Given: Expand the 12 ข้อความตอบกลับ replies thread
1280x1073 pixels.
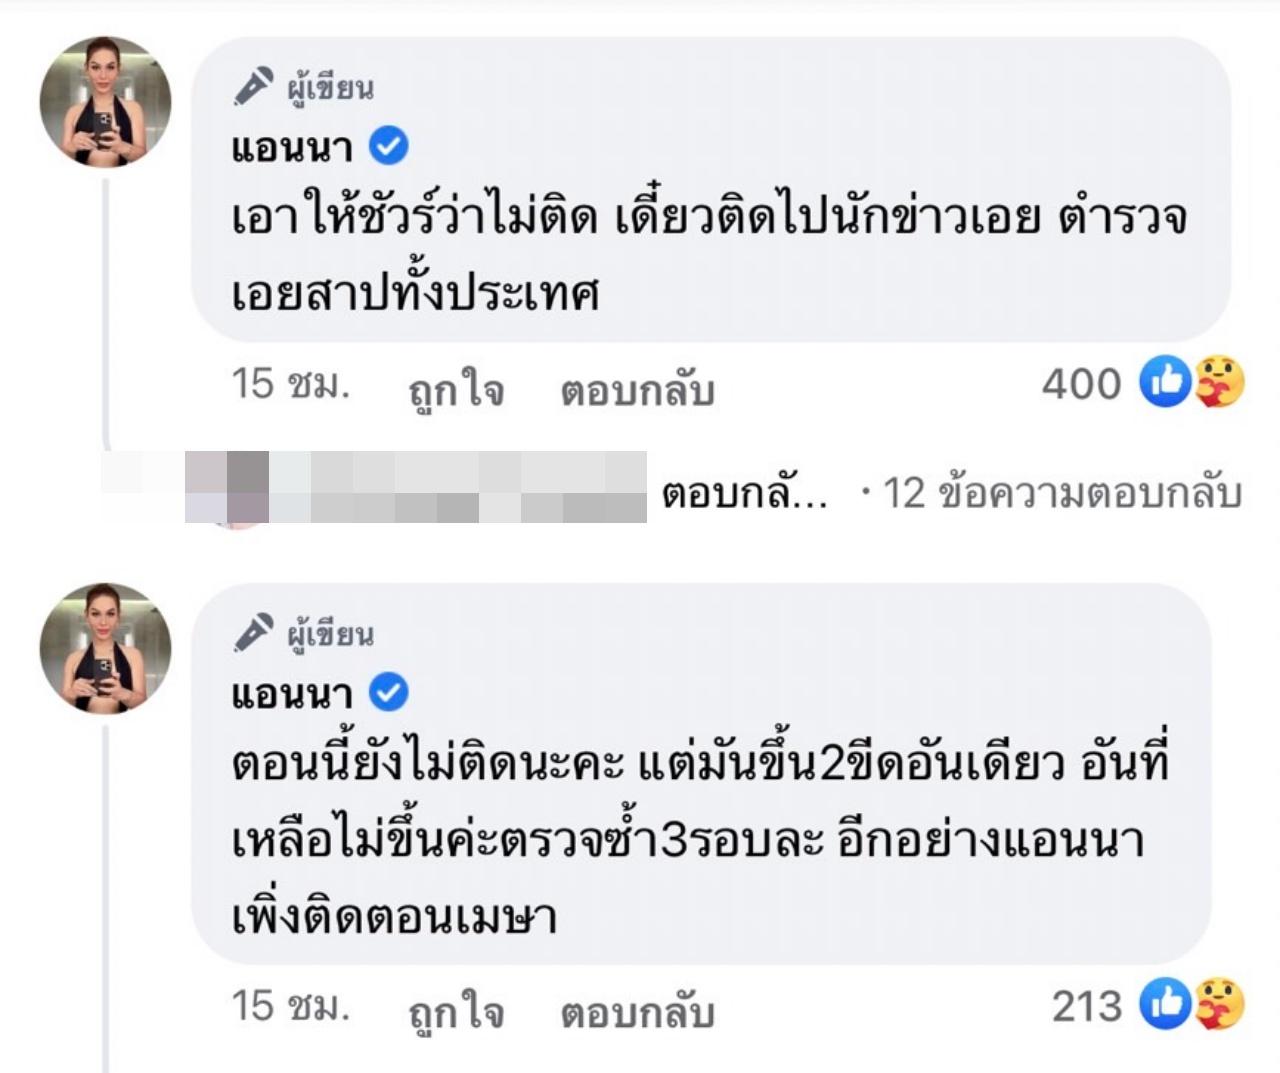Looking at the screenshot, I should 1062,493.
